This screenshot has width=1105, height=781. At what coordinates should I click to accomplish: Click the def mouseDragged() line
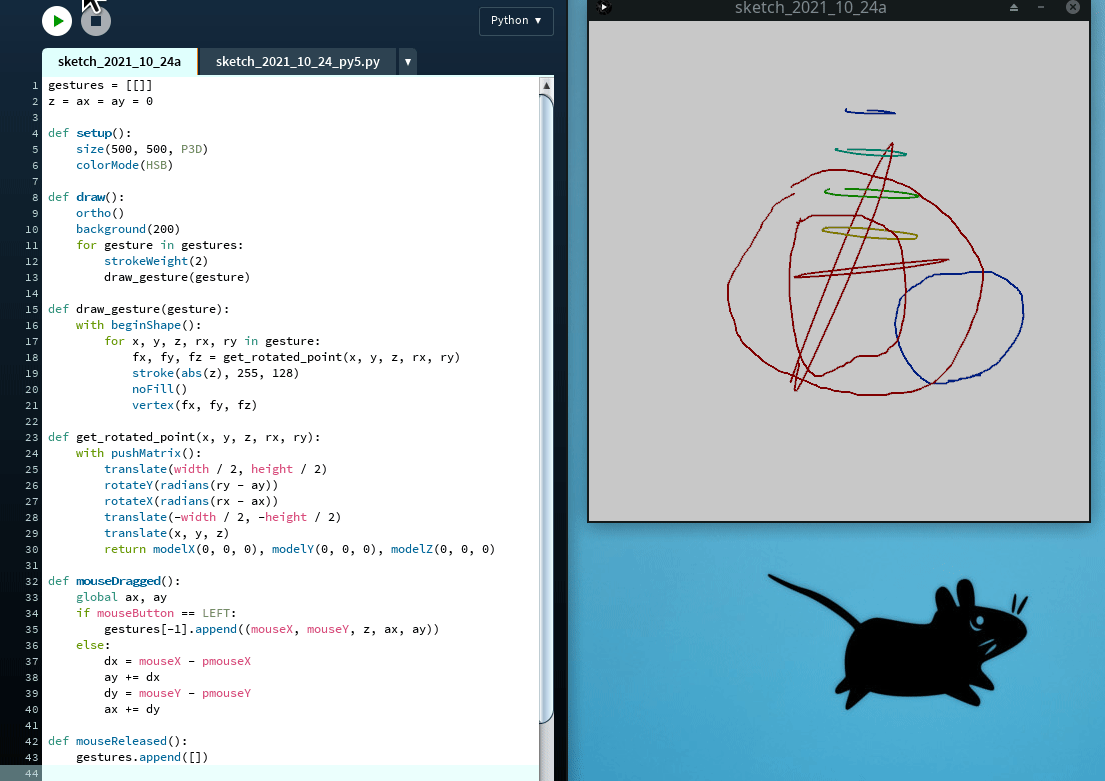[x=113, y=581]
